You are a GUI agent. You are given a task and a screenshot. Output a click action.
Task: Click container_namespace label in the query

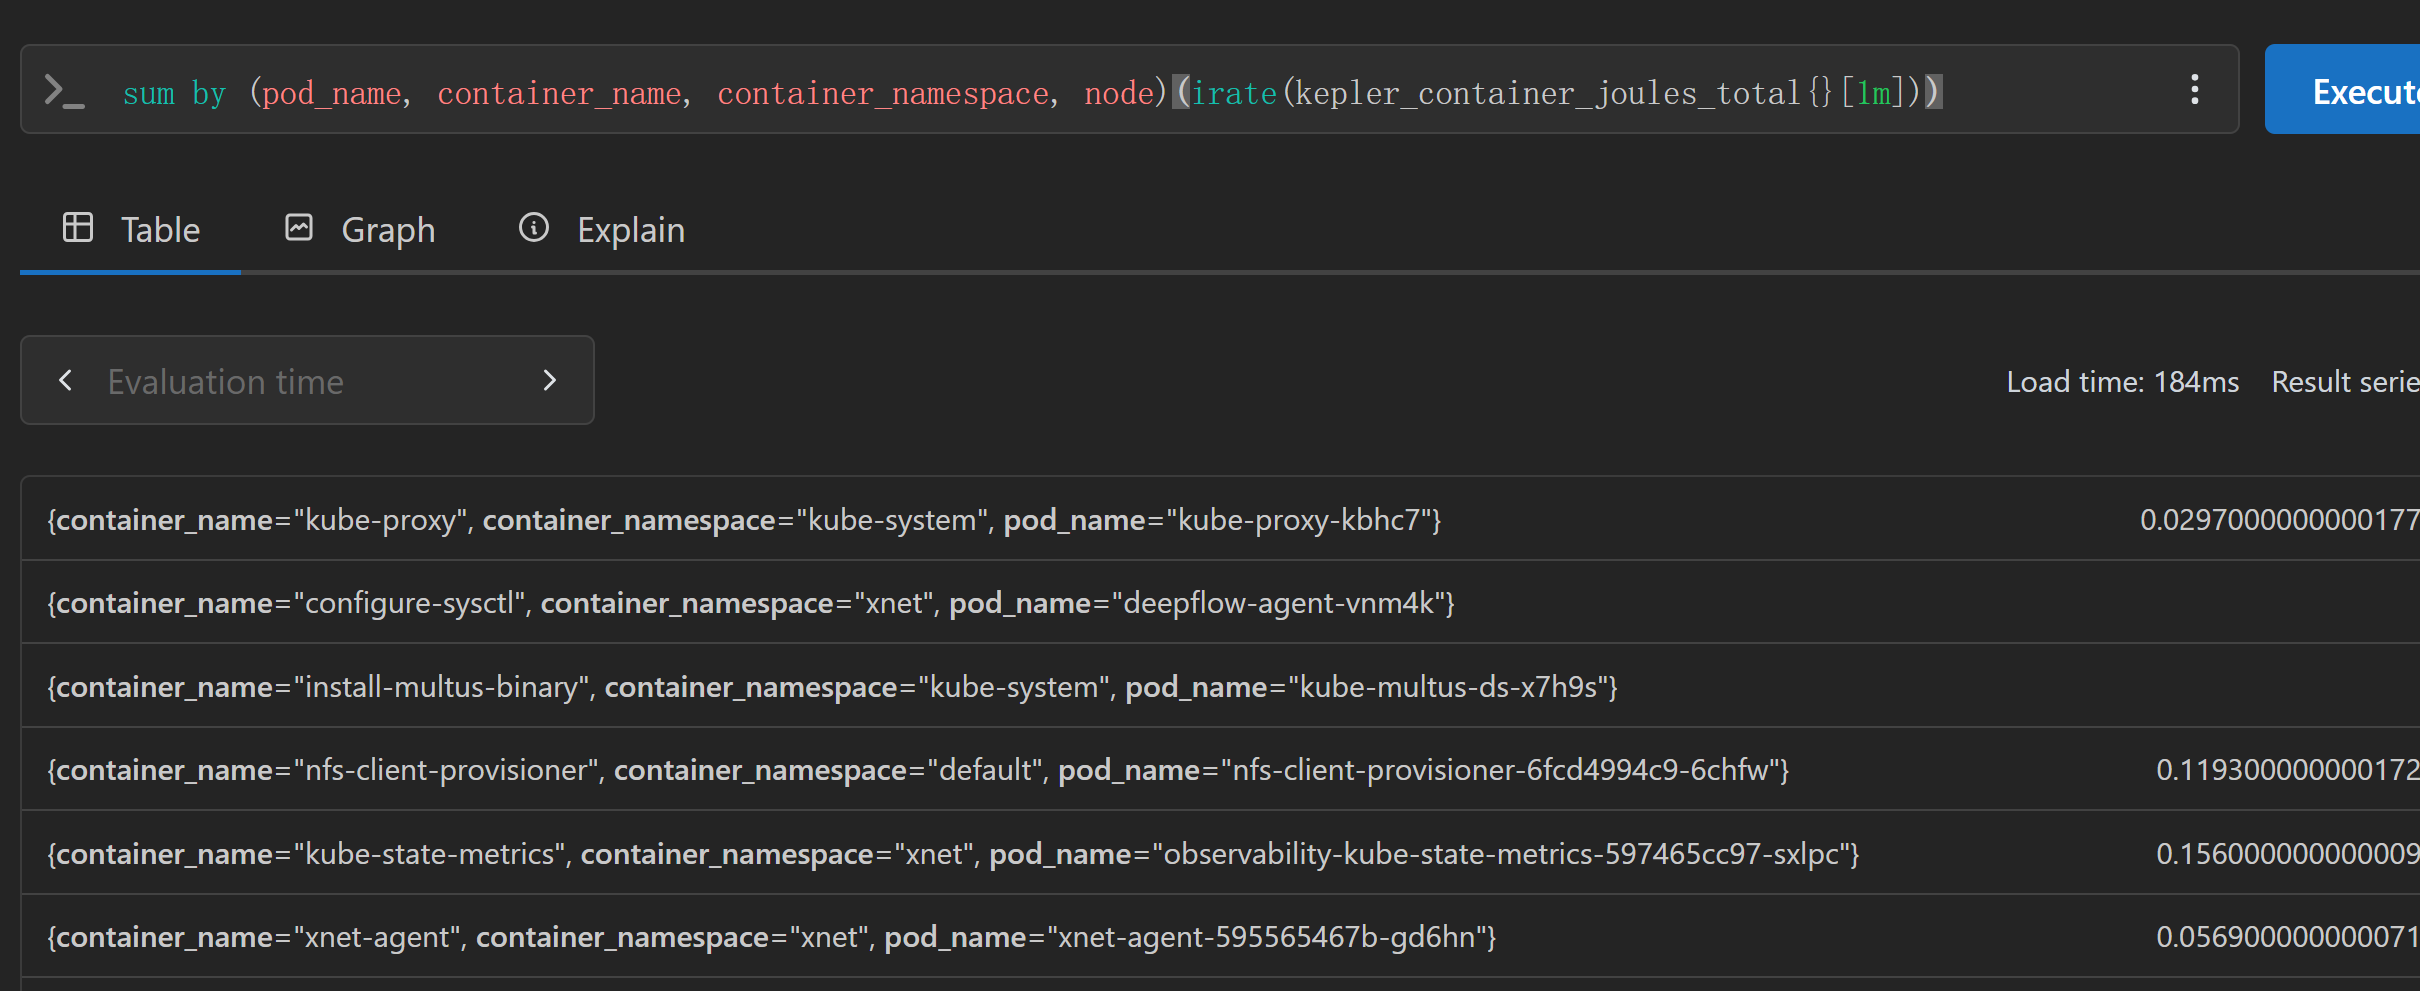pyautogui.click(x=883, y=93)
